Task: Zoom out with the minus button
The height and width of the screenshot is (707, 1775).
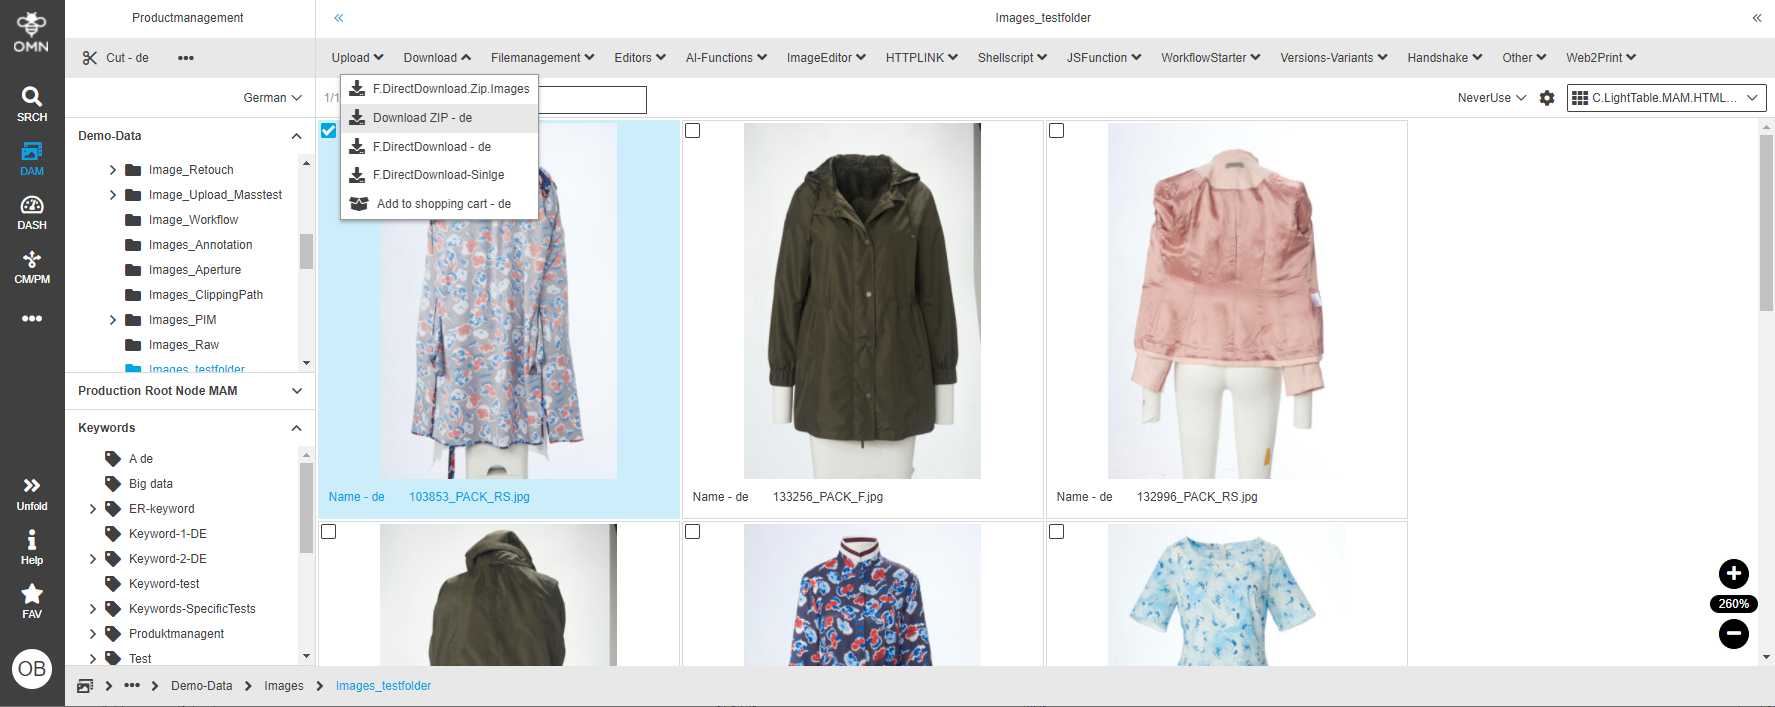Action: click(x=1734, y=633)
